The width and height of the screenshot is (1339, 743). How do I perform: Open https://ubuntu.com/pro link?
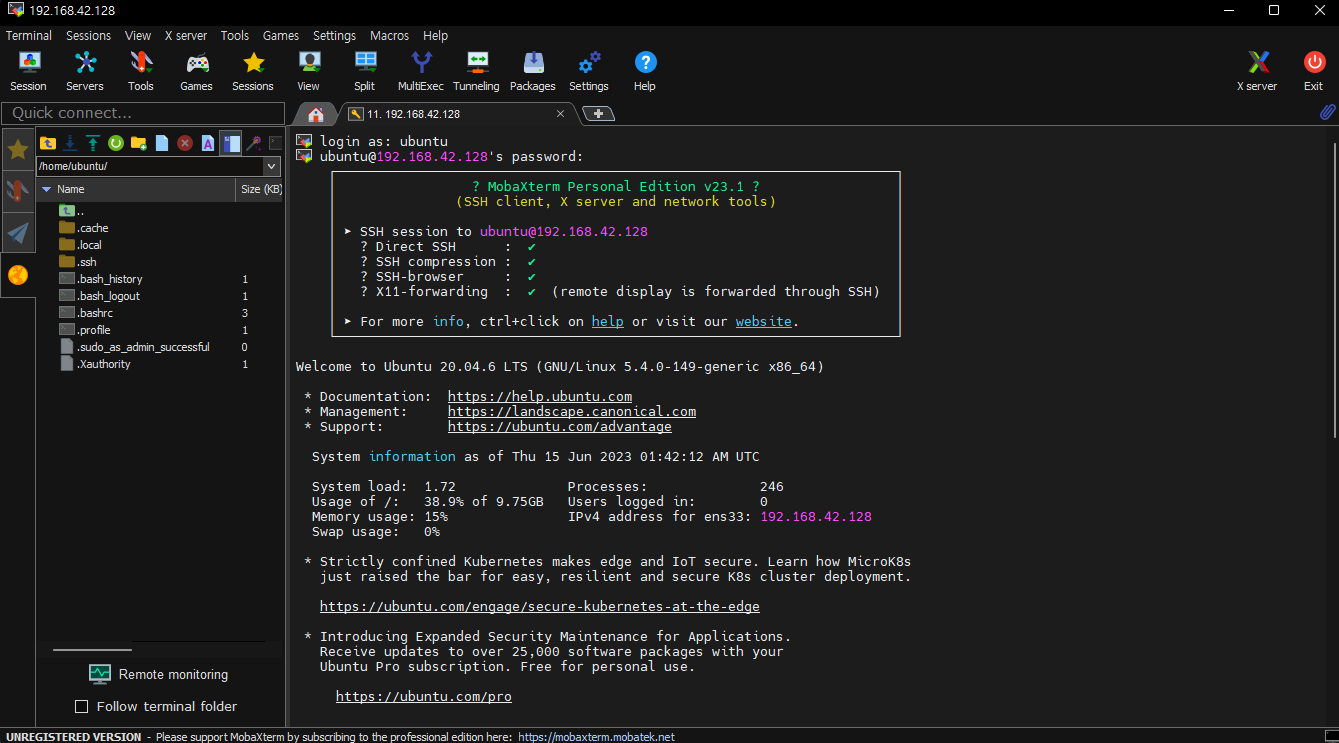pos(424,696)
